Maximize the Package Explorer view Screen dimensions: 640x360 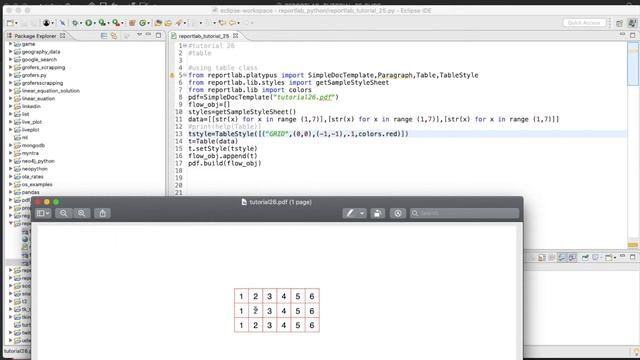click(158, 36)
